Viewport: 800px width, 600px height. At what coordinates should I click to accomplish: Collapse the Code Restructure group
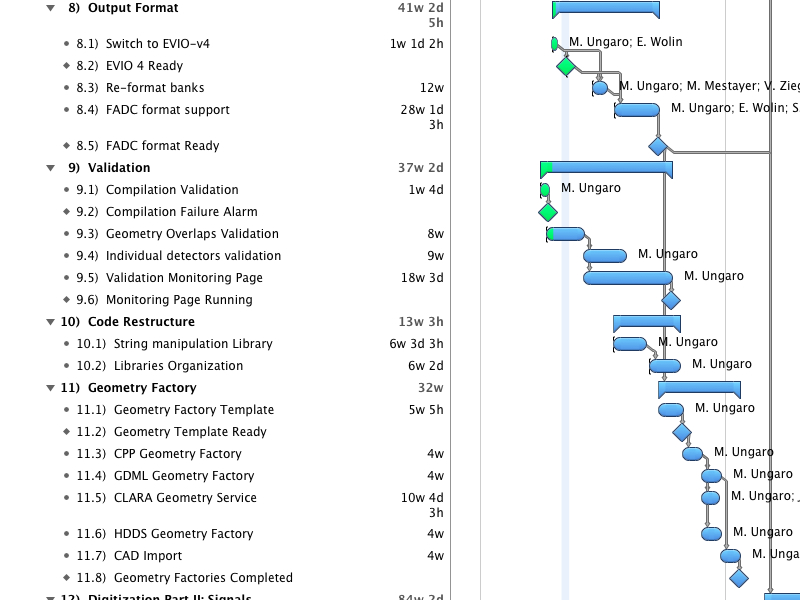(x=51, y=322)
